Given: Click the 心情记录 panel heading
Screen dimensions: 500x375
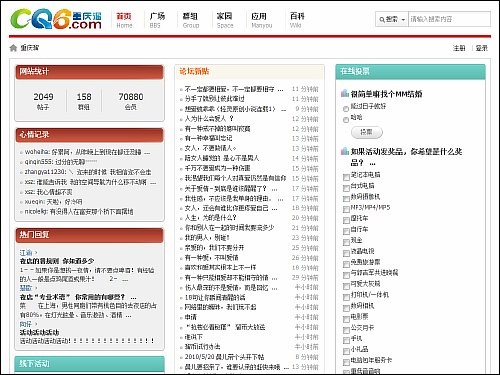Looking at the screenshot, I should pyautogui.click(x=34, y=135).
